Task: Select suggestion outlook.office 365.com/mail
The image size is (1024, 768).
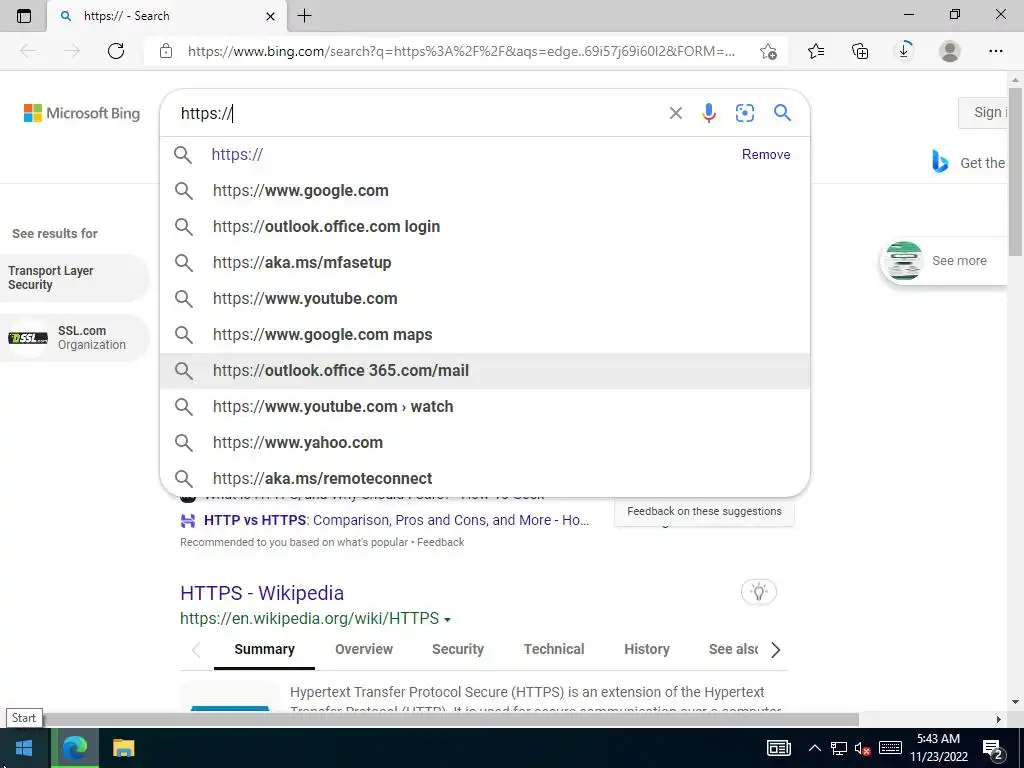Action: [x=485, y=370]
